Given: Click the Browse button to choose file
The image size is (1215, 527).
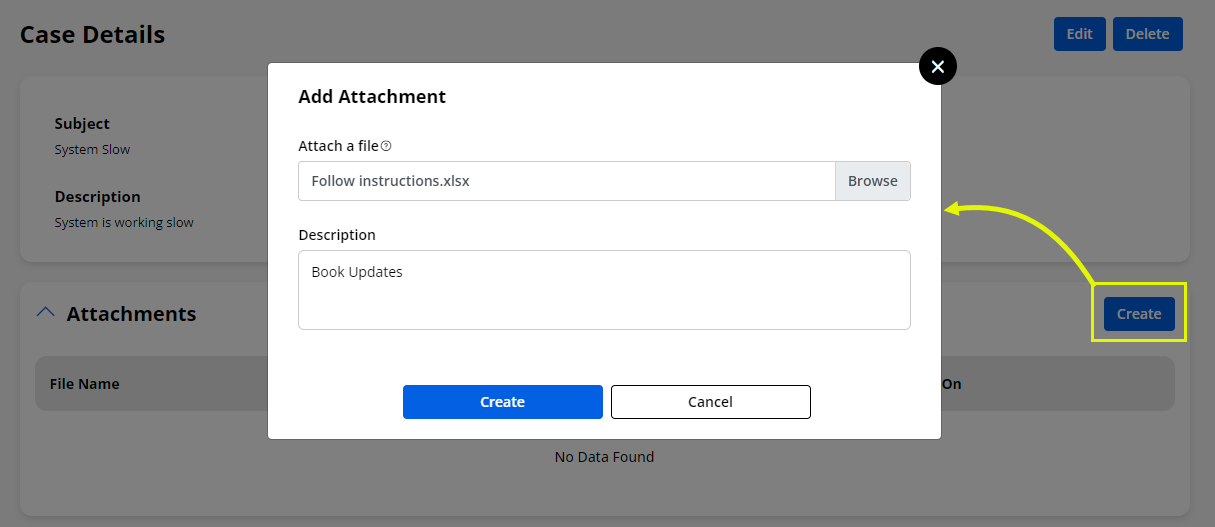Looking at the screenshot, I should [x=872, y=181].
